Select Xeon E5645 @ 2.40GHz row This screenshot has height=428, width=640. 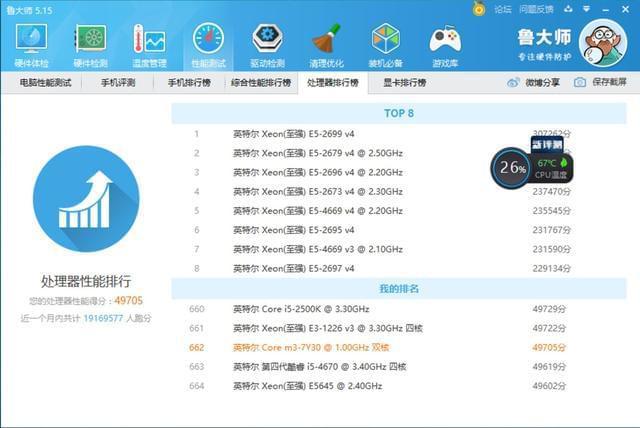click(x=399, y=386)
